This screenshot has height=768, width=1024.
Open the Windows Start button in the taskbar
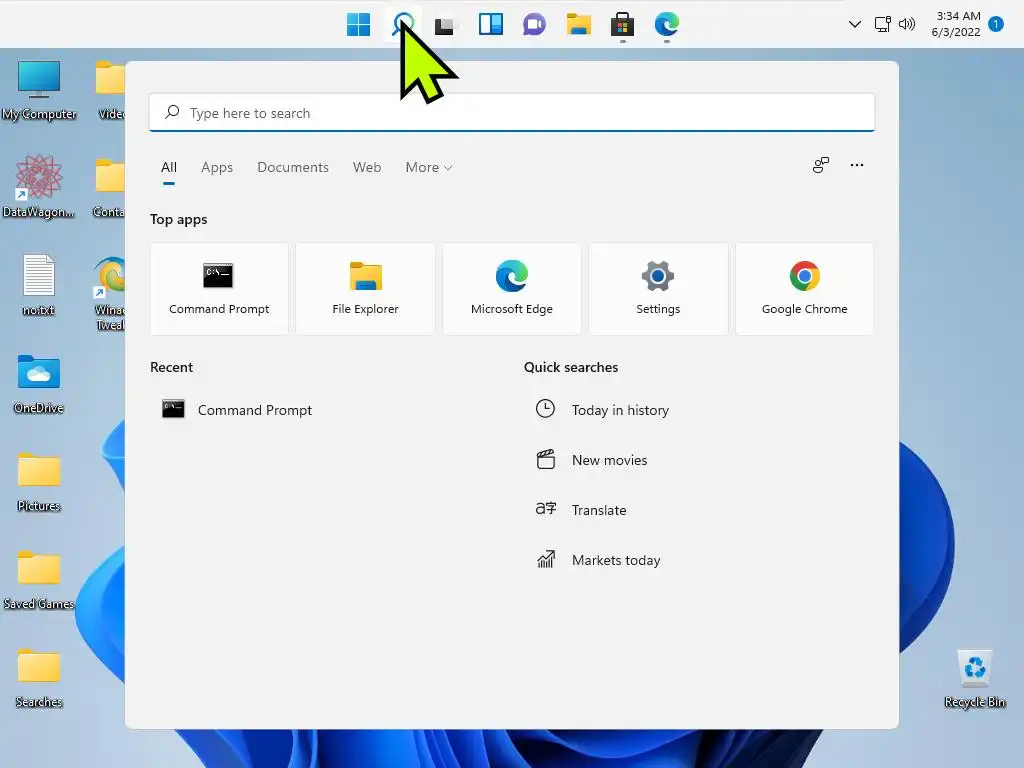tap(358, 25)
